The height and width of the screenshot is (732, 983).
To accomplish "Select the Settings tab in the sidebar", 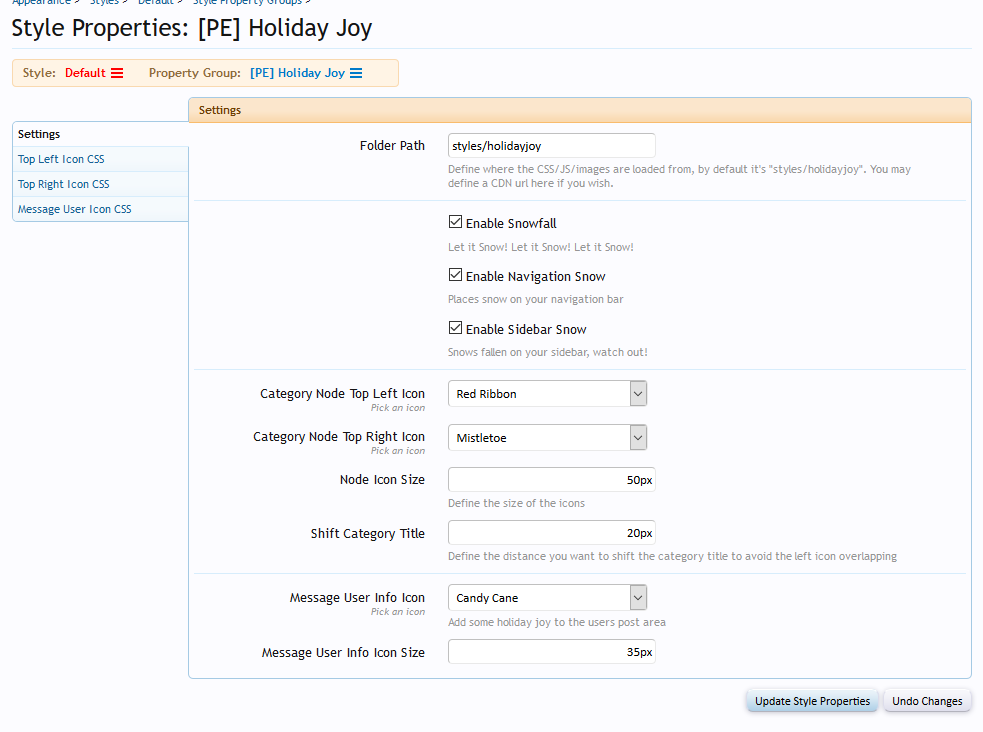I will pyautogui.click(x=100, y=134).
